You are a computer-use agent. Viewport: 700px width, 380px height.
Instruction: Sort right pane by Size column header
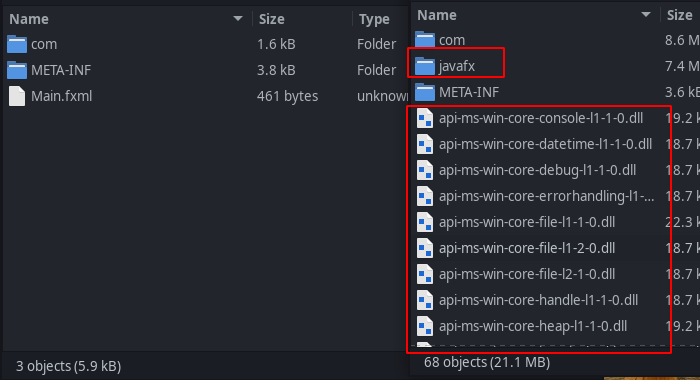pos(679,15)
